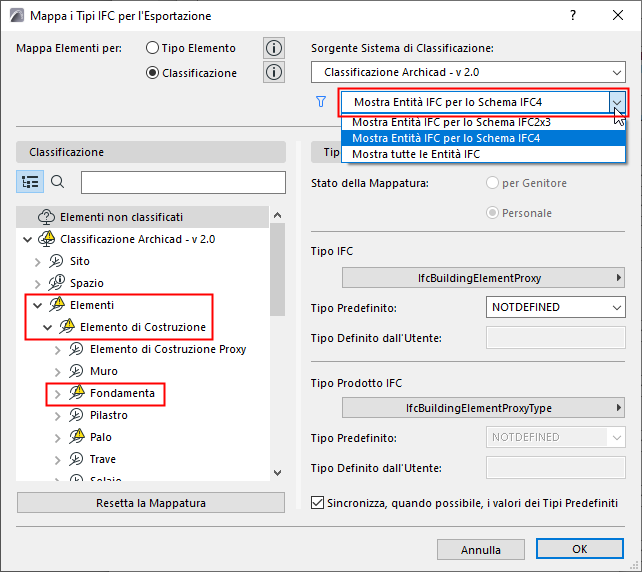Collapse the Classificazione Archicad v 2.0 node
The width and height of the screenshot is (642, 572).
pyautogui.click(x=27, y=239)
